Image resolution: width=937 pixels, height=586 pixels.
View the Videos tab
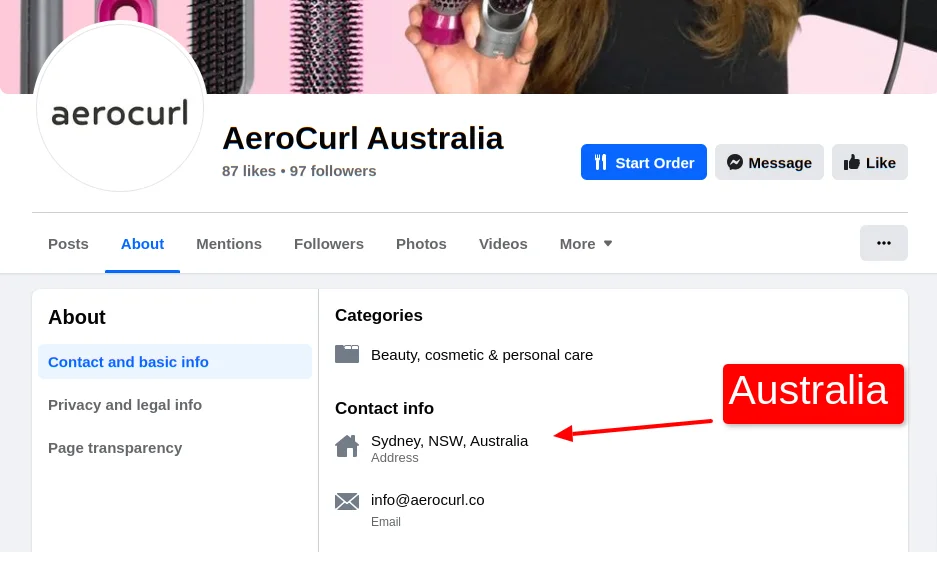[x=503, y=243]
